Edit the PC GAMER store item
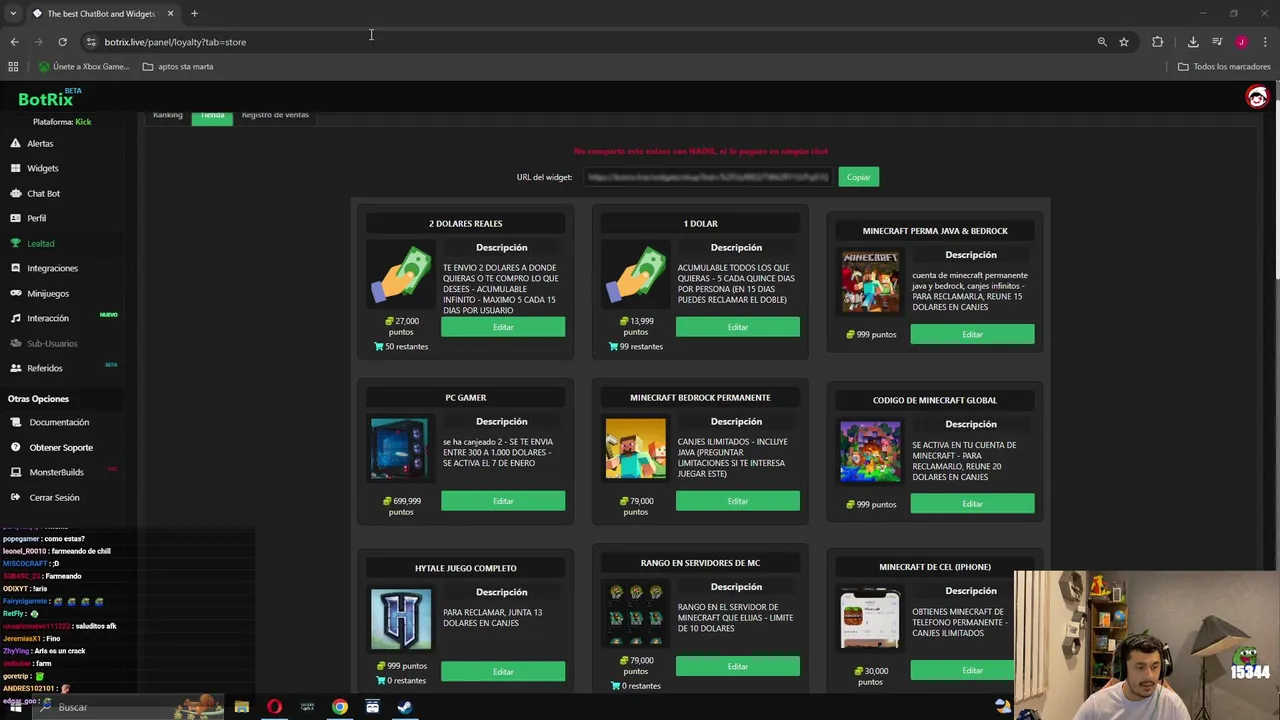Screen dimensions: 1280x720 503,501
